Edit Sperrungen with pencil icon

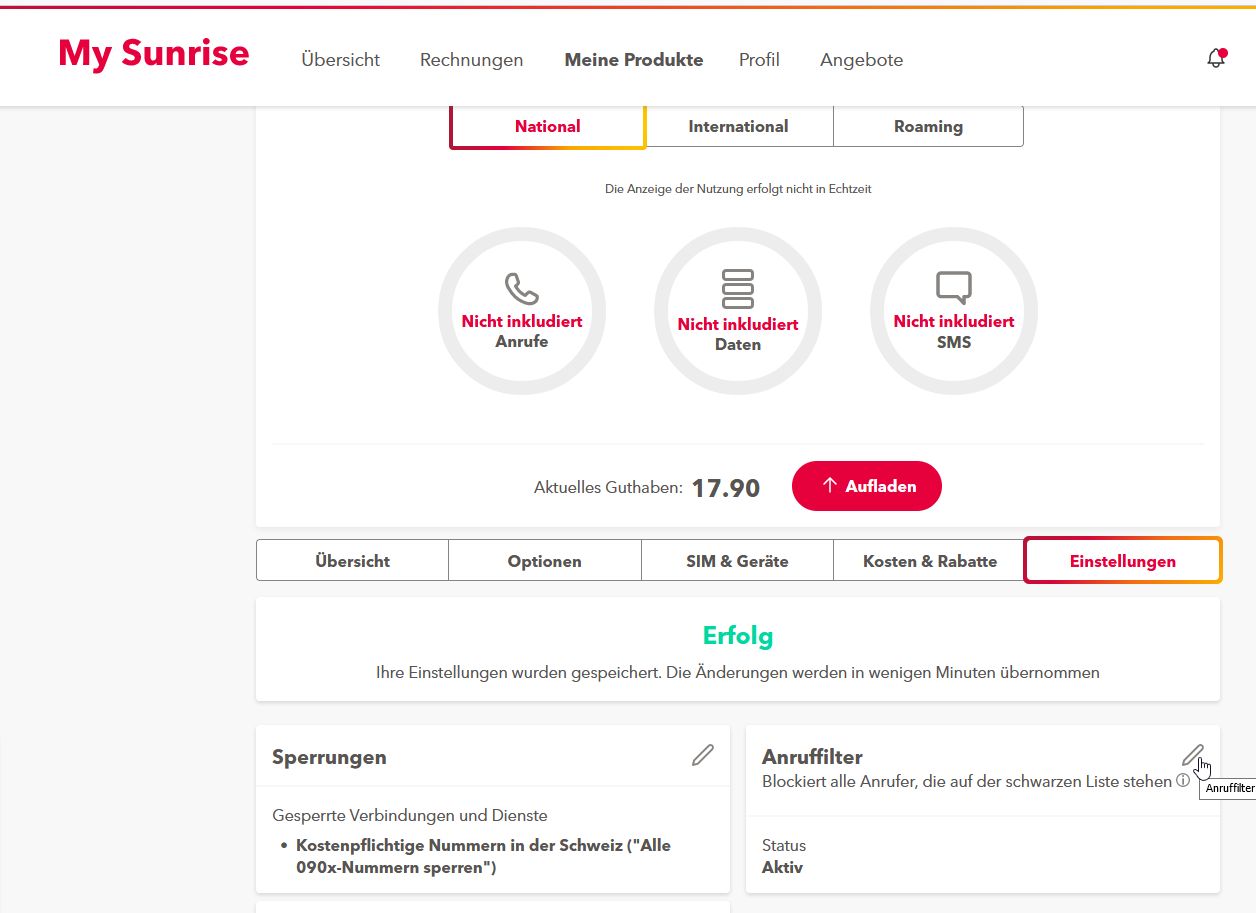tap(703, 756)
